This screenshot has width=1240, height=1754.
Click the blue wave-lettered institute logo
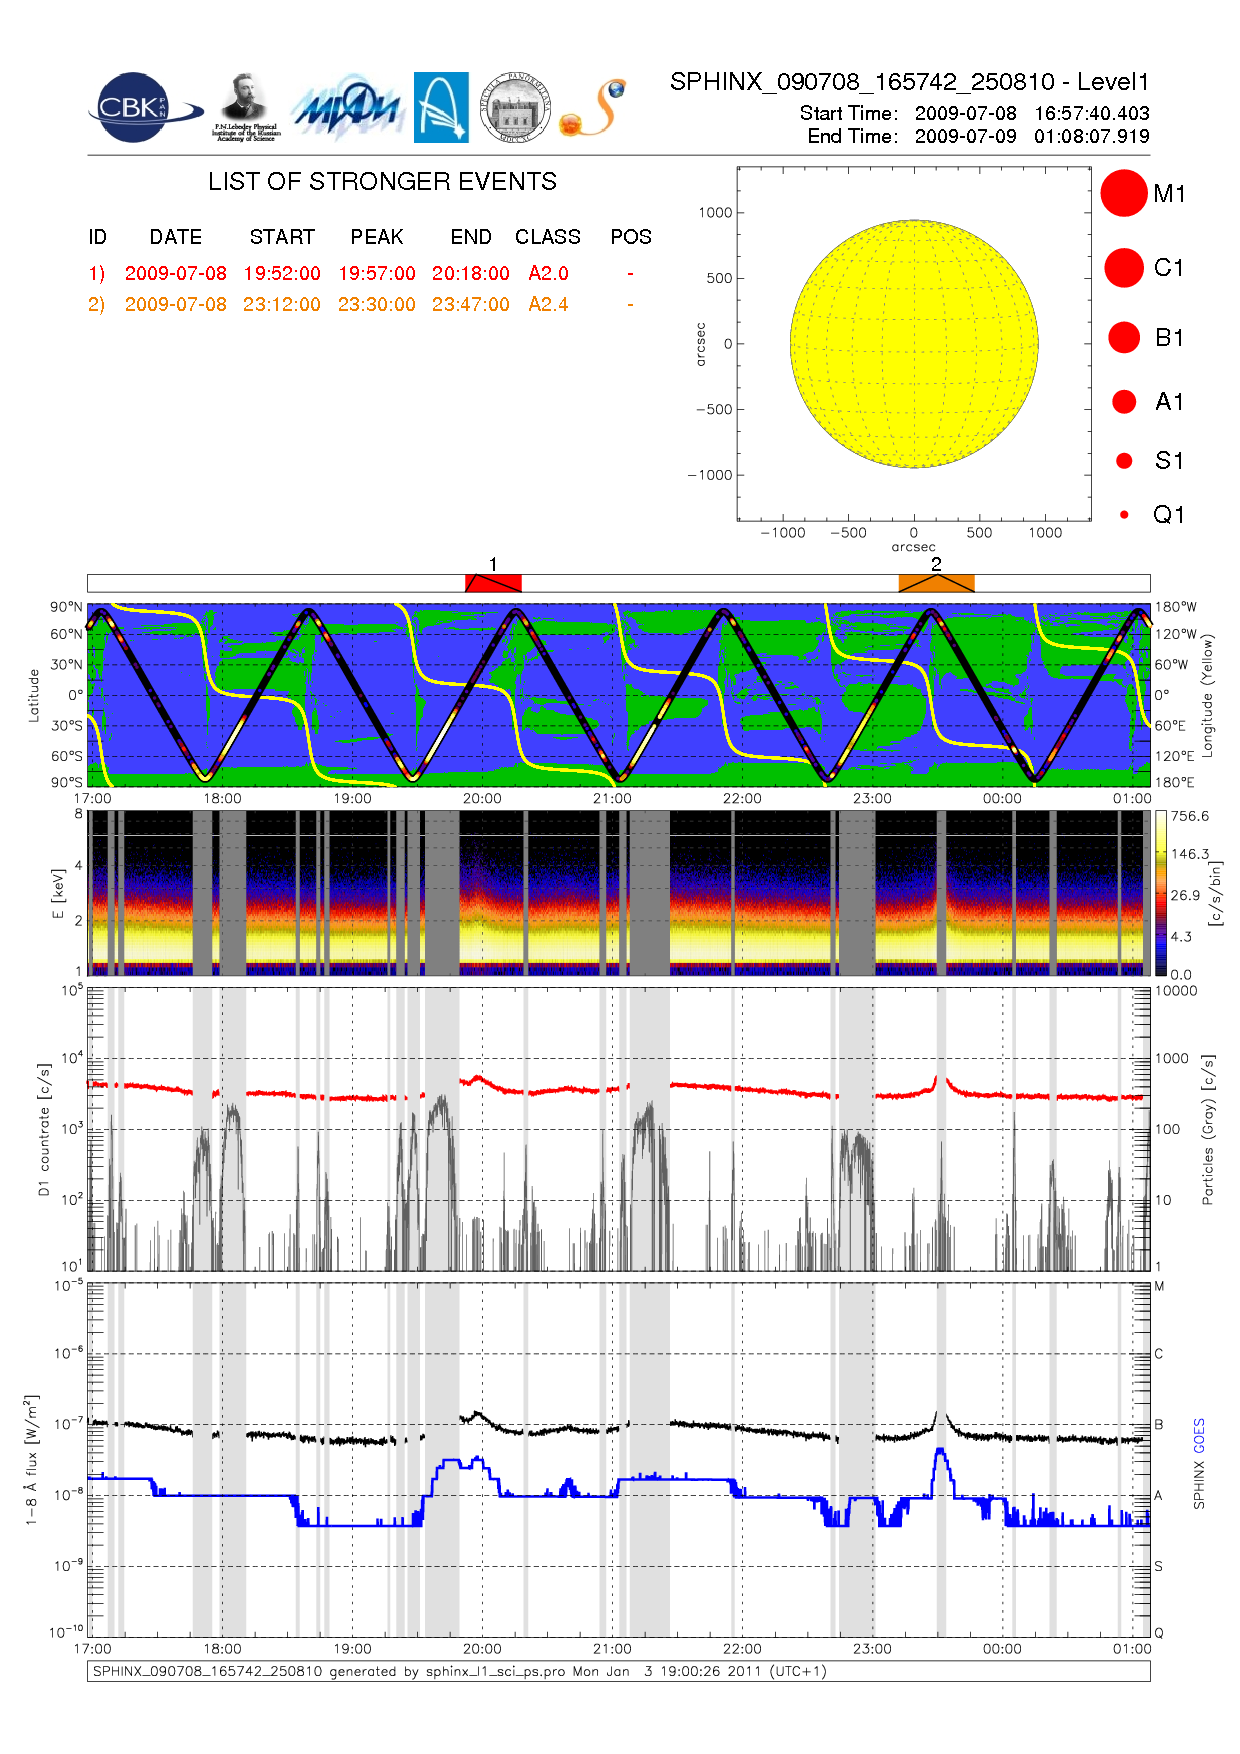(x=346, y=108)
